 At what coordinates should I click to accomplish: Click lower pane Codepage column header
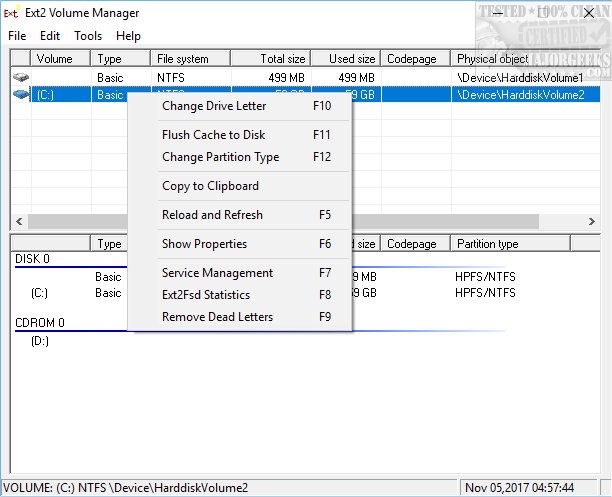click(x=416, y=244)
